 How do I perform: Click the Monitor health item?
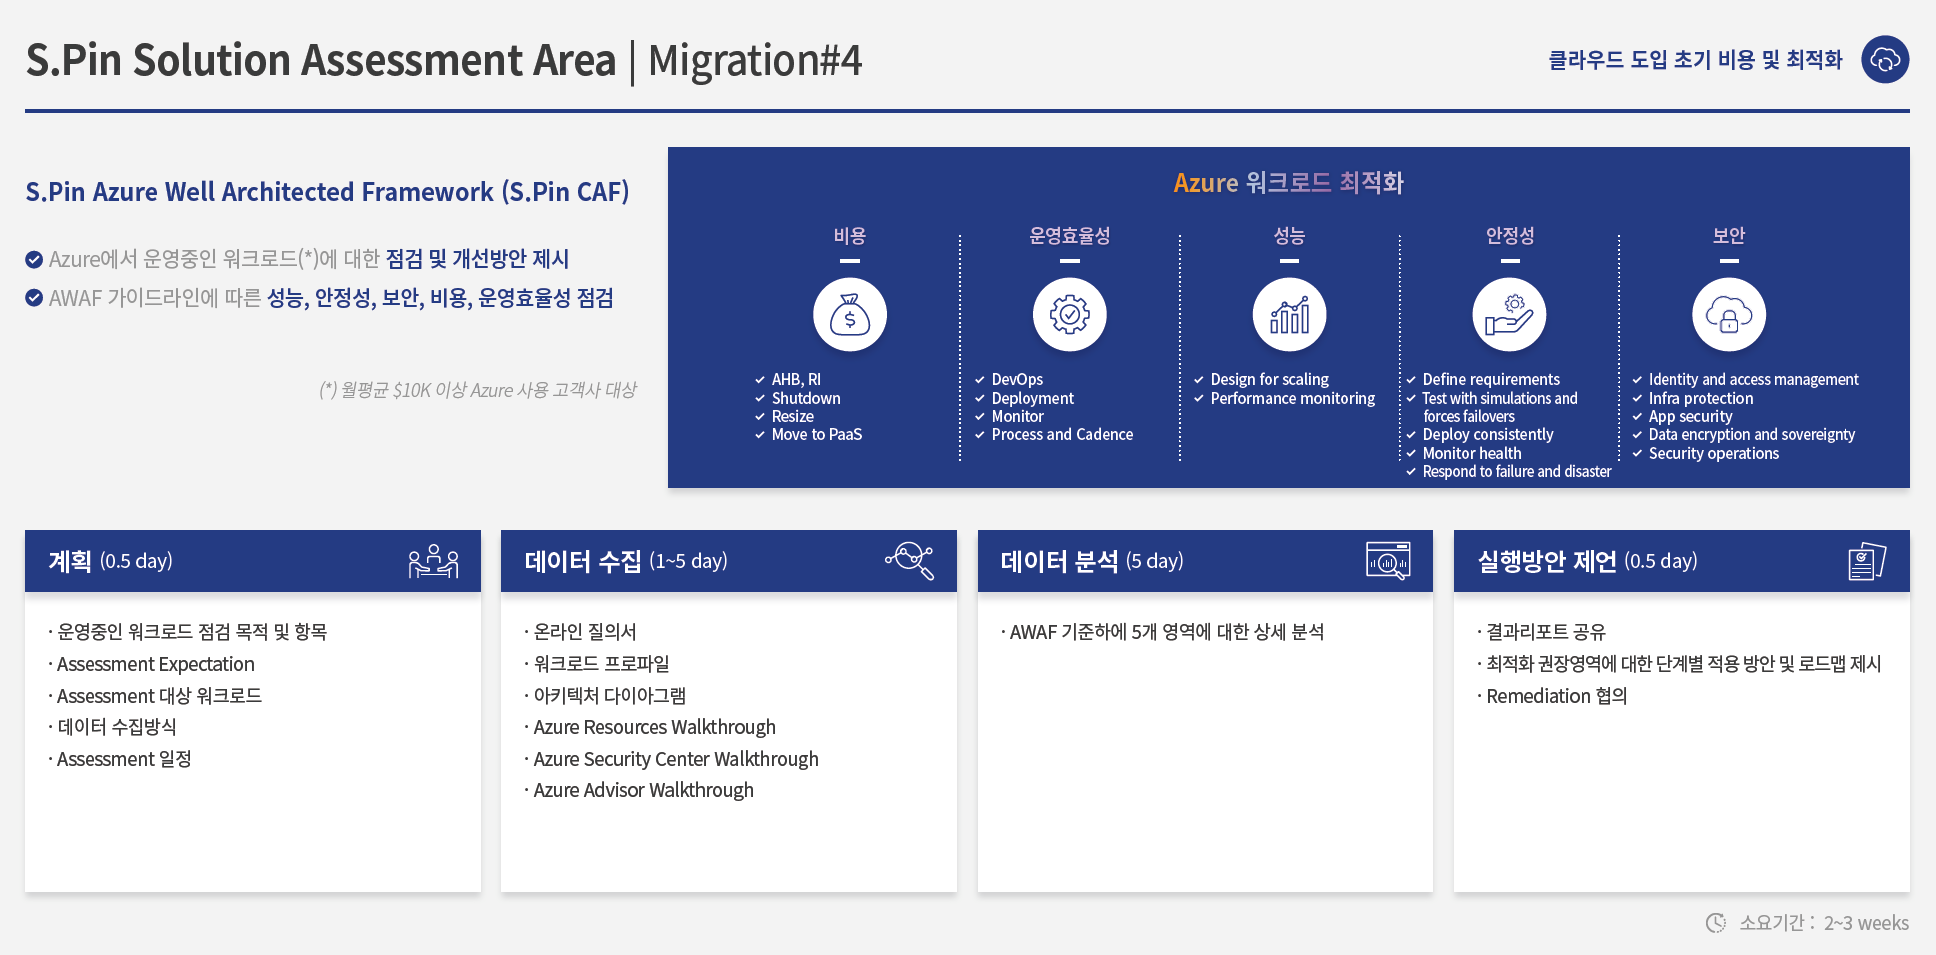tap(1472, 453)
